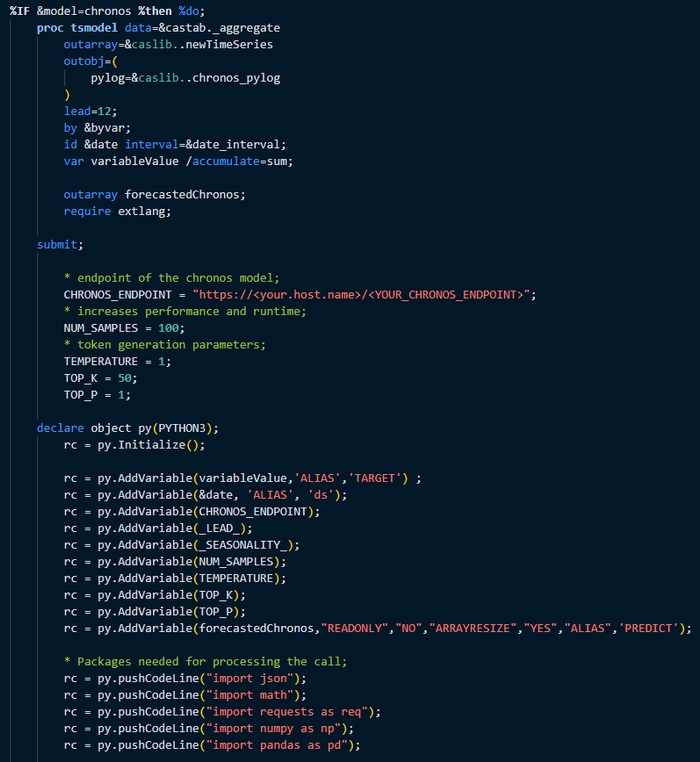
Task: Click the 'outobj=(' line
Action: coord(90,61)
